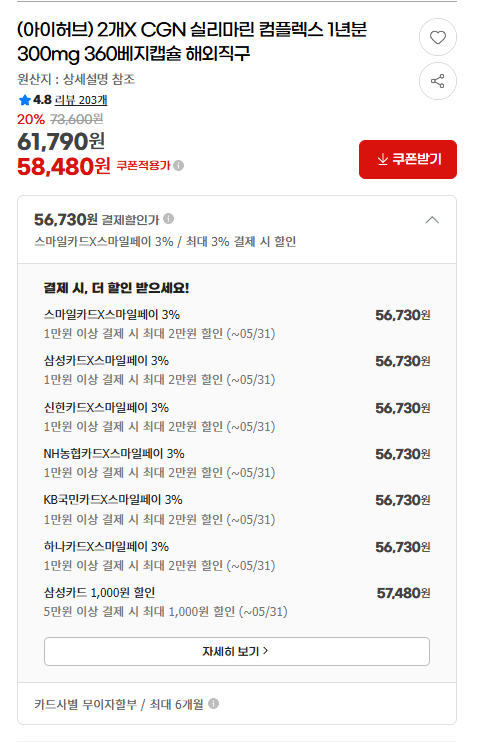Select KB국민카드X스마일페이 3% discount option
Image resolution: width=482 pixels, height=749 pixels.
[237, 509]
